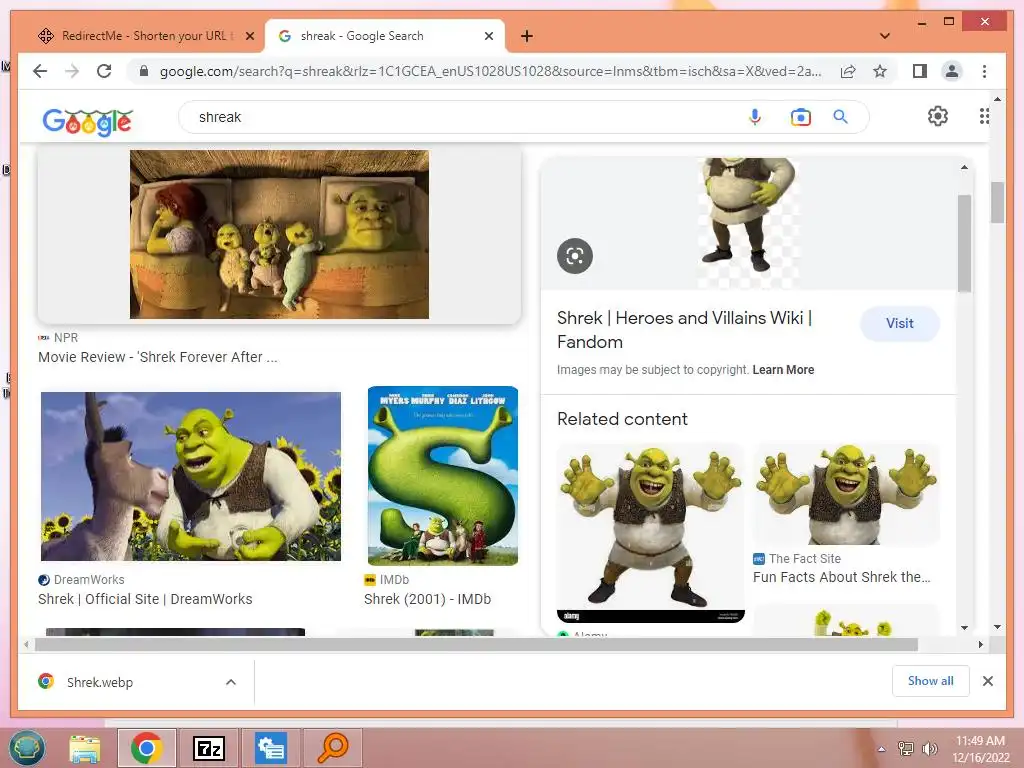Image resolution: width=1024 pixels, height=768 pixels.
Task: Open the Google apps grid
Action: click(x=984, y=116)
